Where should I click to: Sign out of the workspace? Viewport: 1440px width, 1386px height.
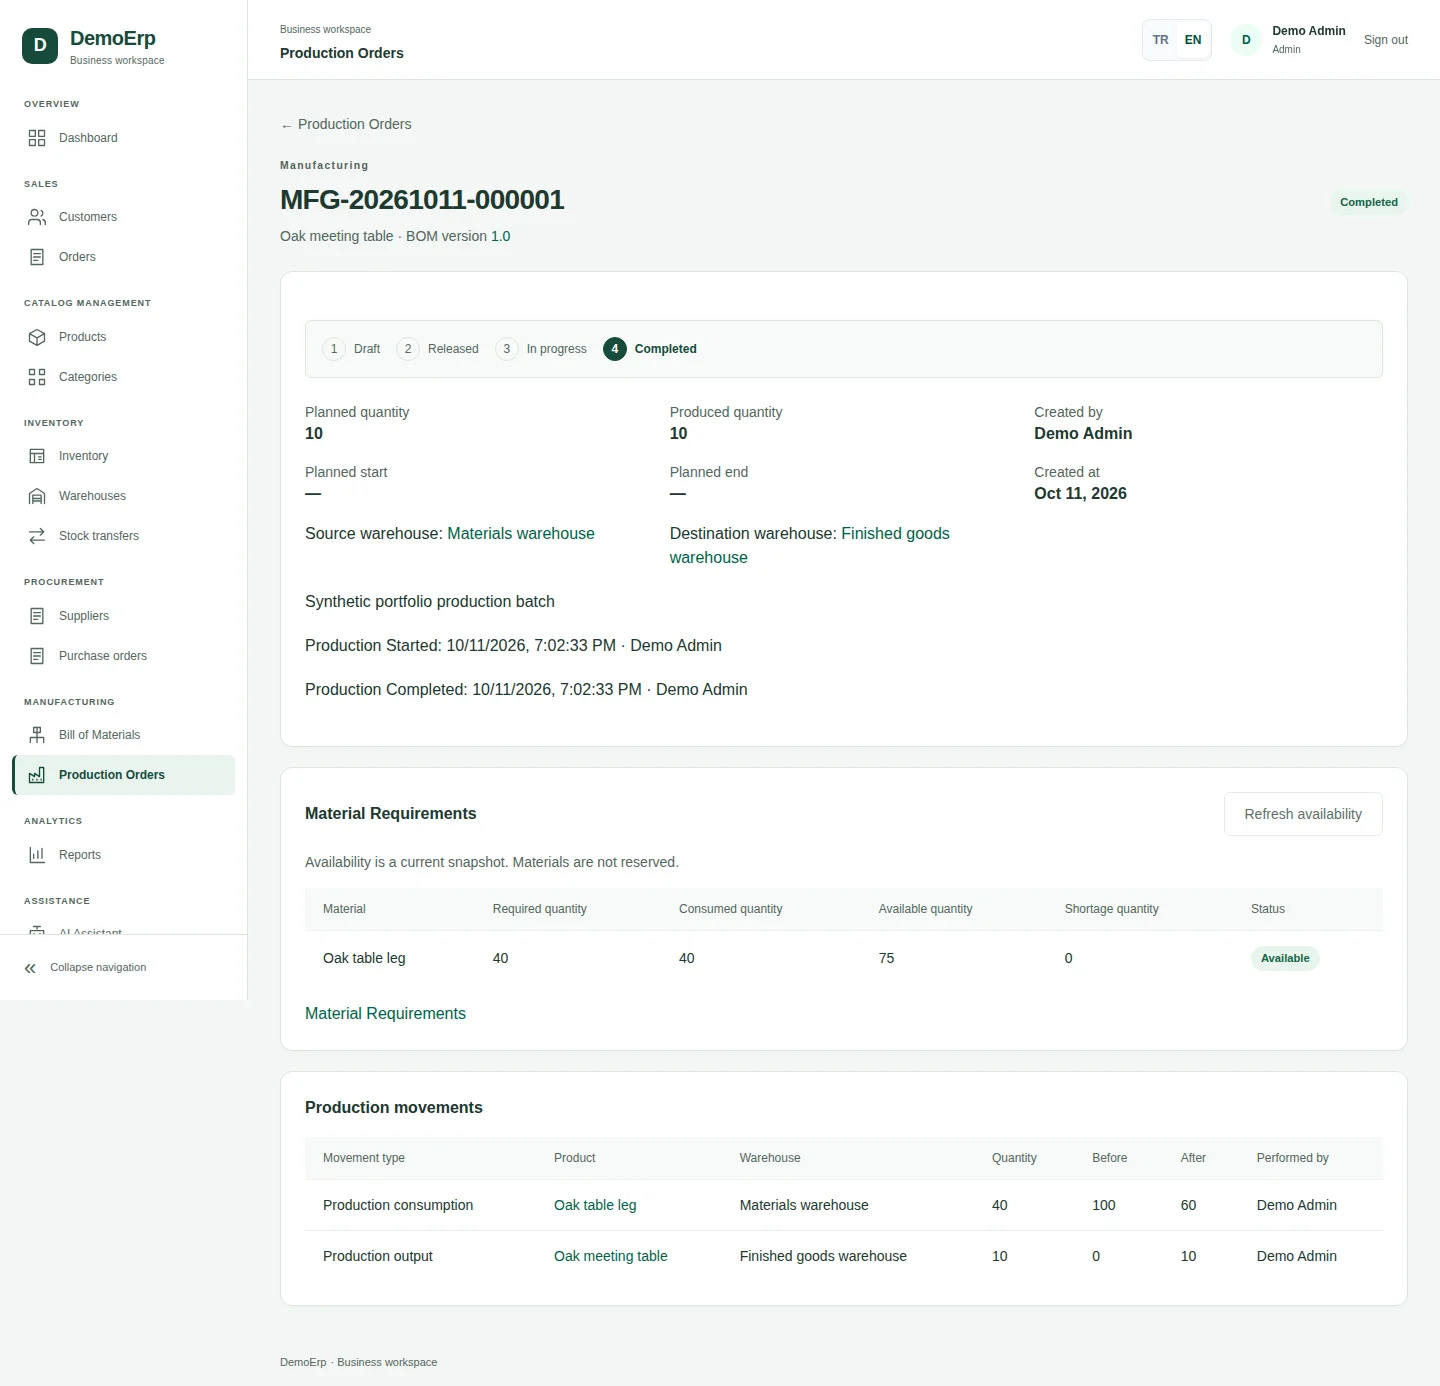click(1385, 40)
